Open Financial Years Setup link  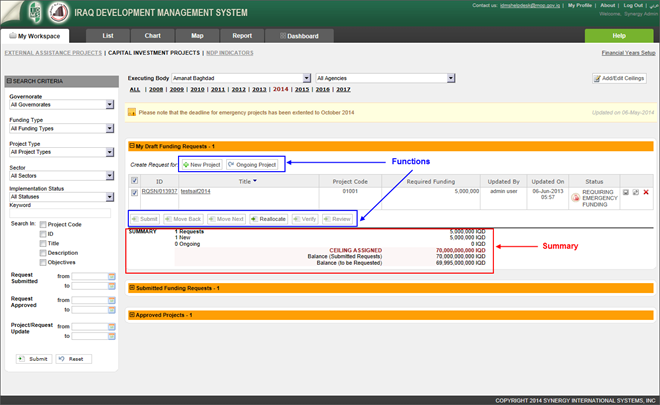pos(628,53)
